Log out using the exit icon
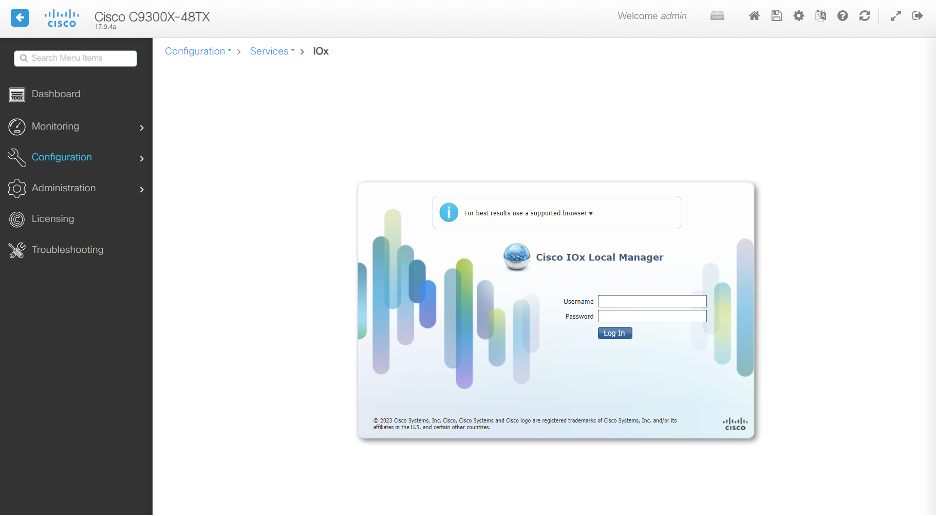The width and height of the screenshot is (936, 516). click(917, 16)
